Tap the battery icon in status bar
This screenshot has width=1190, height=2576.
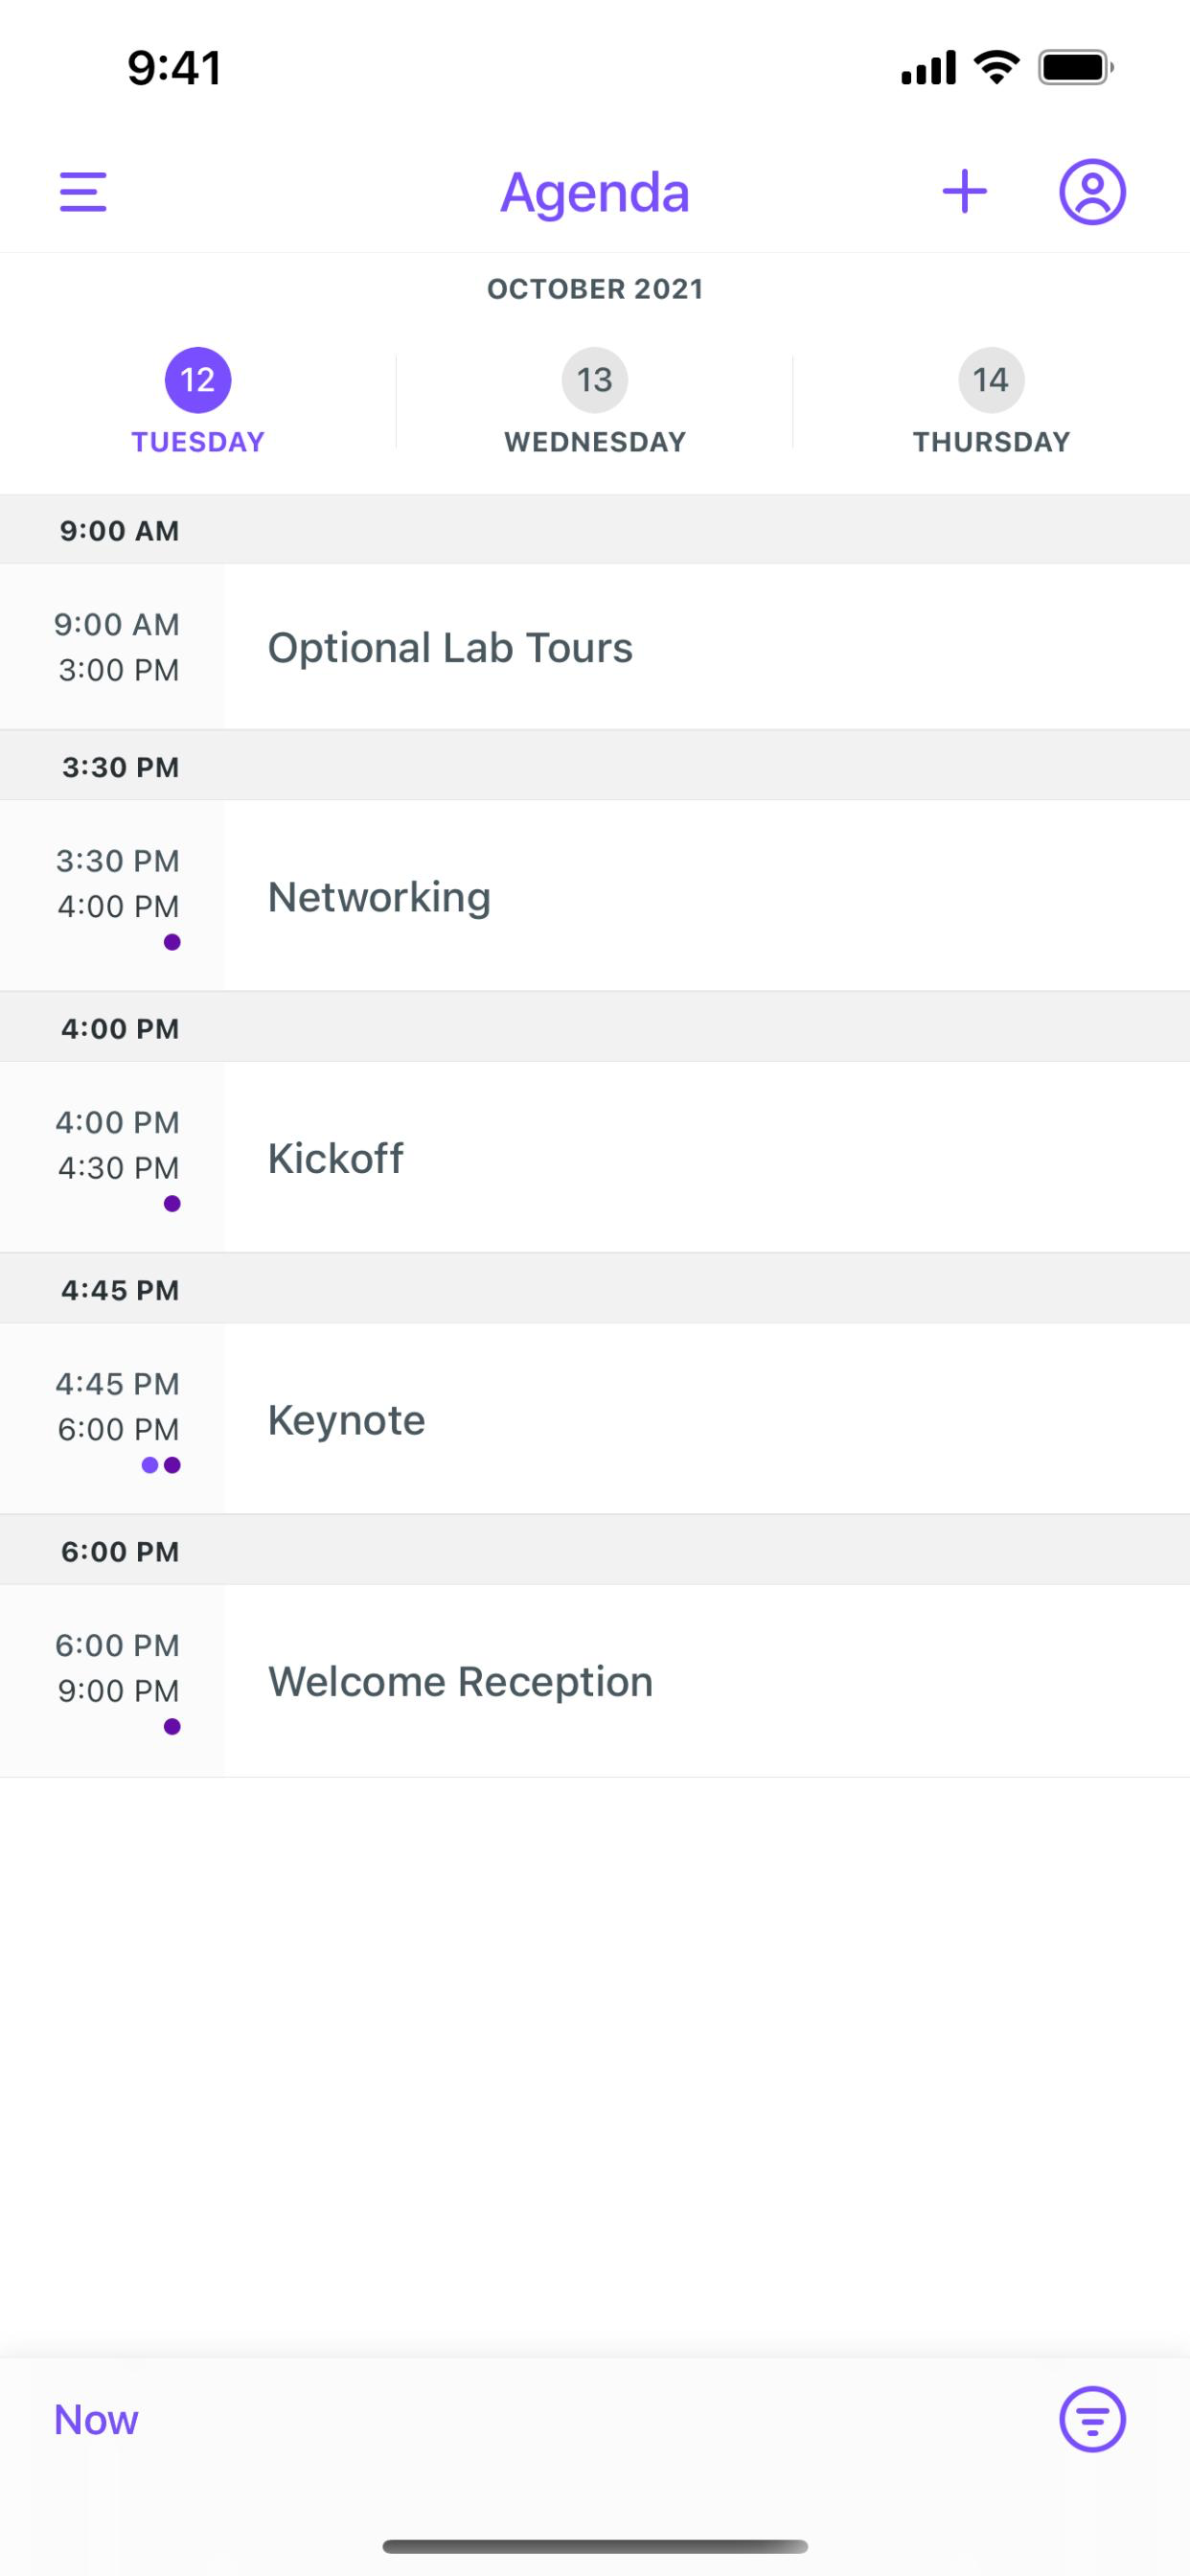[x=1076, y=68]
